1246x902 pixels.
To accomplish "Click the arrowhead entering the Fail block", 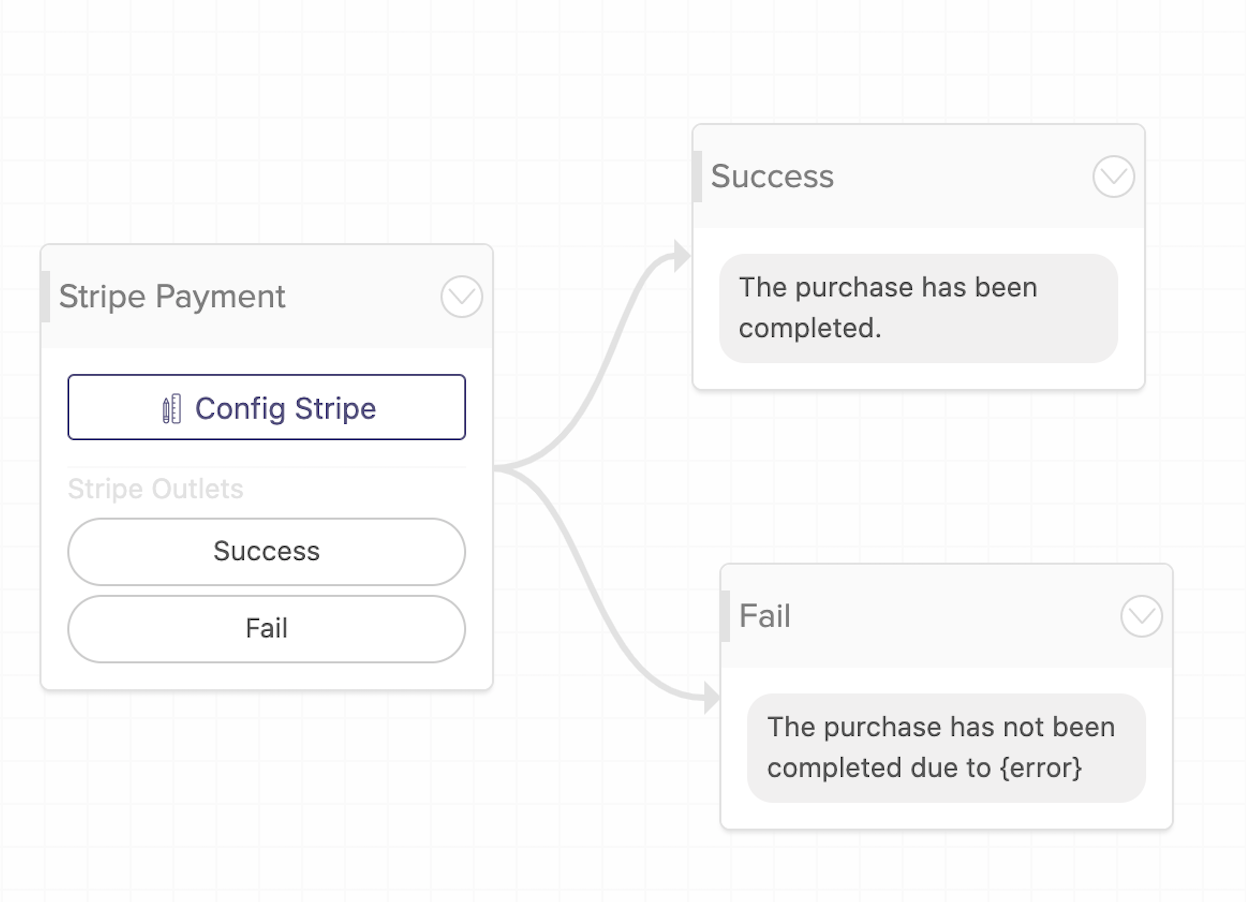I will click(x=711, y=698).
